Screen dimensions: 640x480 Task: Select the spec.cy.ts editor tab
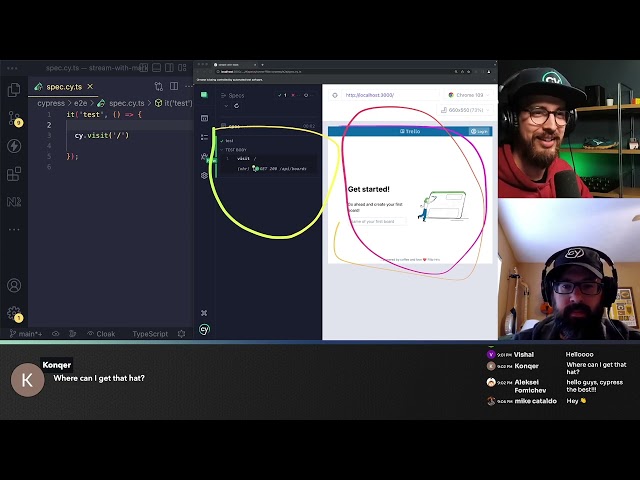(x=64, y=87)
